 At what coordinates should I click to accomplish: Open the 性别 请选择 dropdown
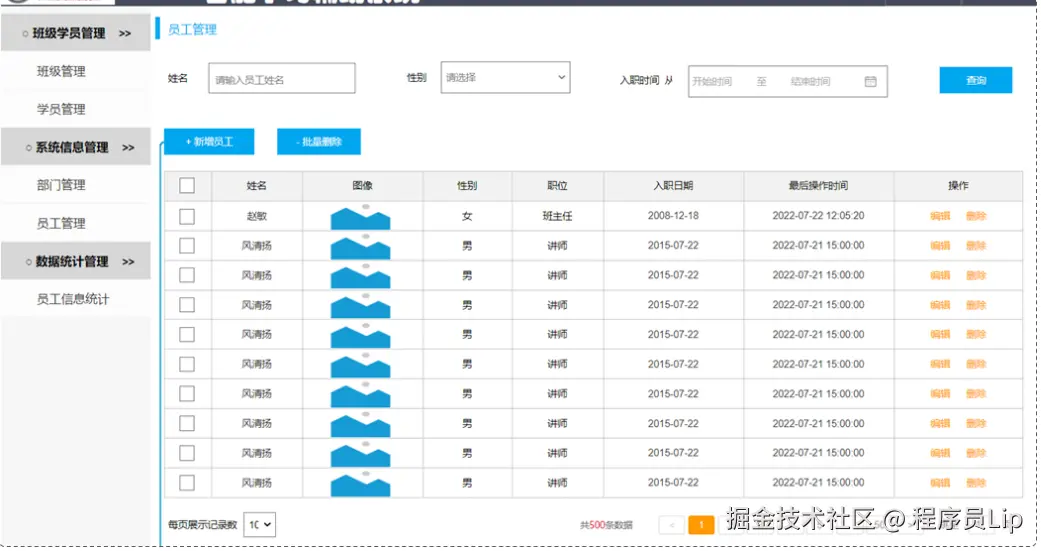pyautogui.click(x=505, y=78)
